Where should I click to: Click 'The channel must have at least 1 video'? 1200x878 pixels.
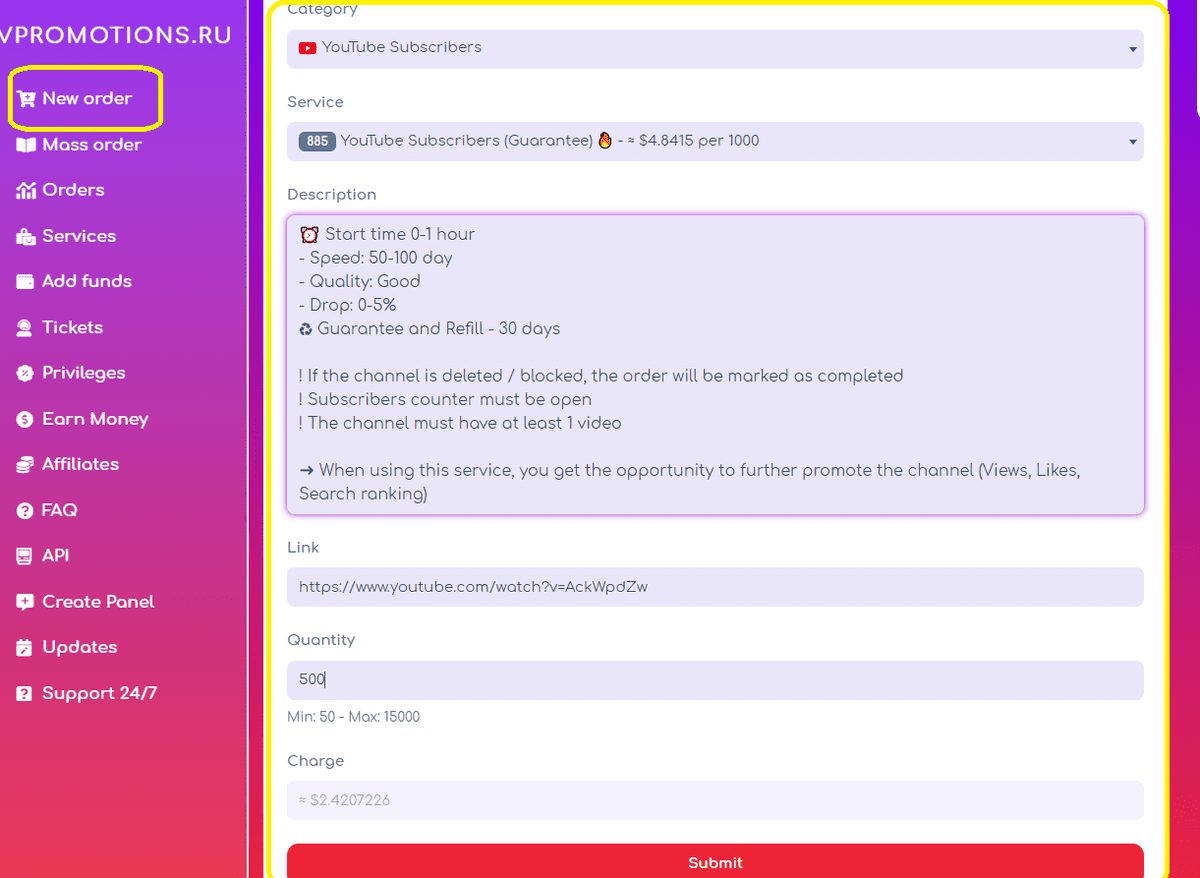tap(460, 423)
